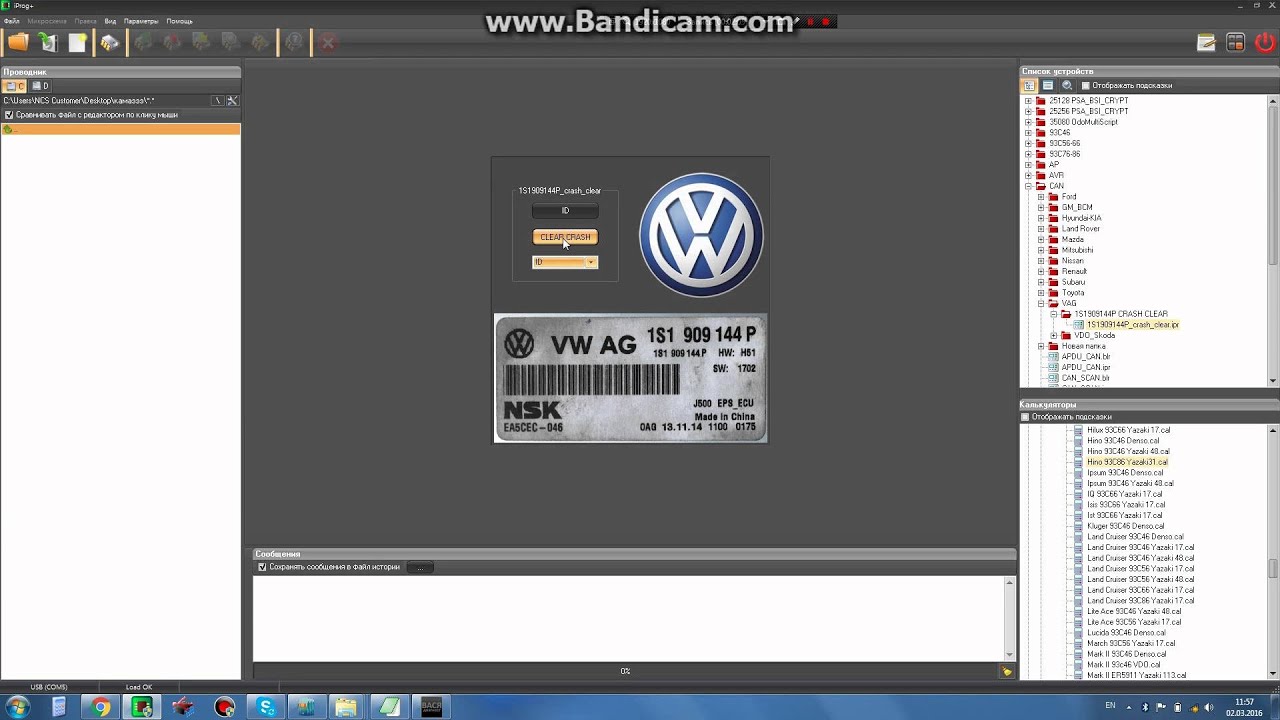Image resolution: width=1280 pixels, height=720 pixels.
Task: Select 1S1909144P_crash_clear.ipr in device tree
Action: point(1133,325)
